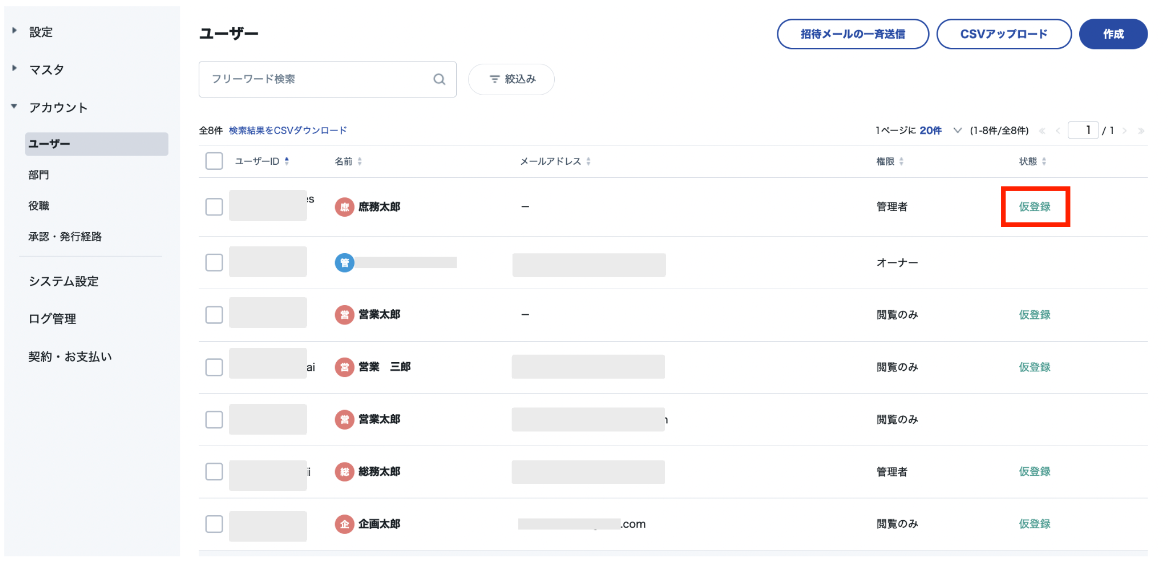The image size is (1168, 574).
Task: Click the オーナー permission cell
Action: pos(898,263)
